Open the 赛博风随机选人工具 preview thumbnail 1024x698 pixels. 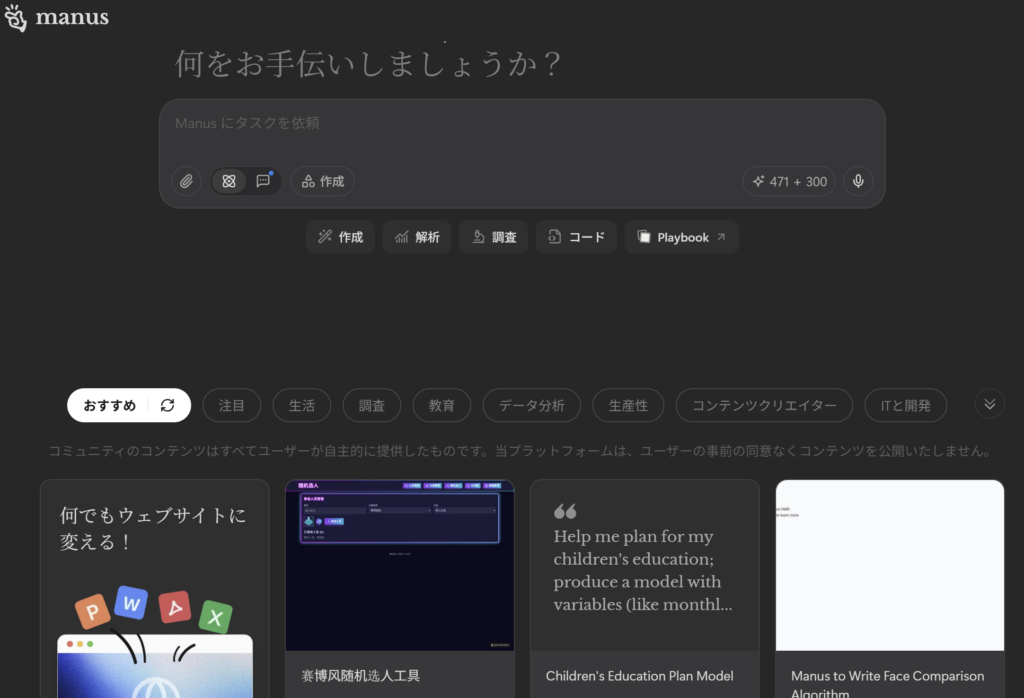[x=400, y=565]
